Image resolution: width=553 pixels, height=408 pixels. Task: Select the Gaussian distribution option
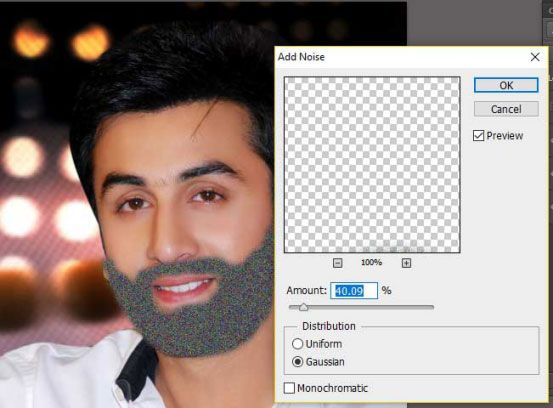coord(297,362)
